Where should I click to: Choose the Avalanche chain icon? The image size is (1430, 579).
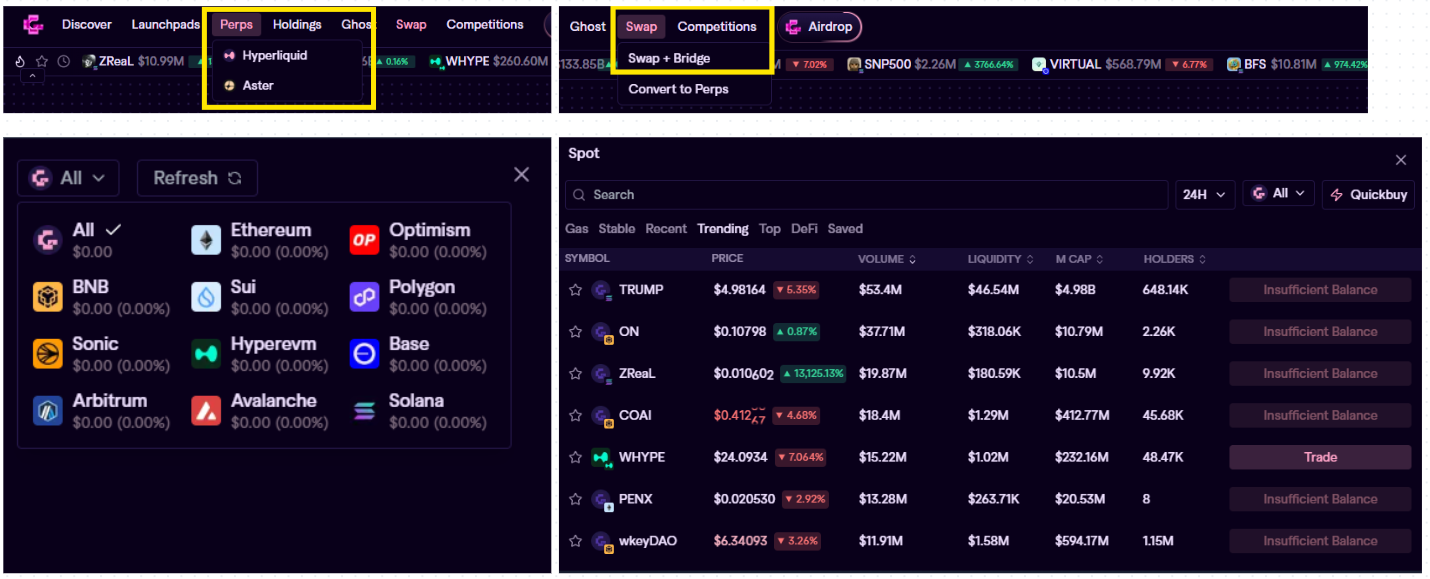(206, 411)
